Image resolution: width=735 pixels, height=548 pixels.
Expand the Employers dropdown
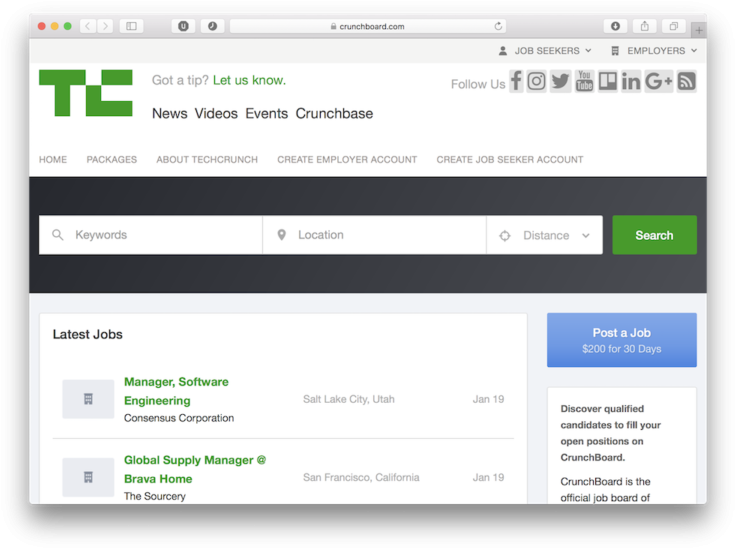pos(654,51)
